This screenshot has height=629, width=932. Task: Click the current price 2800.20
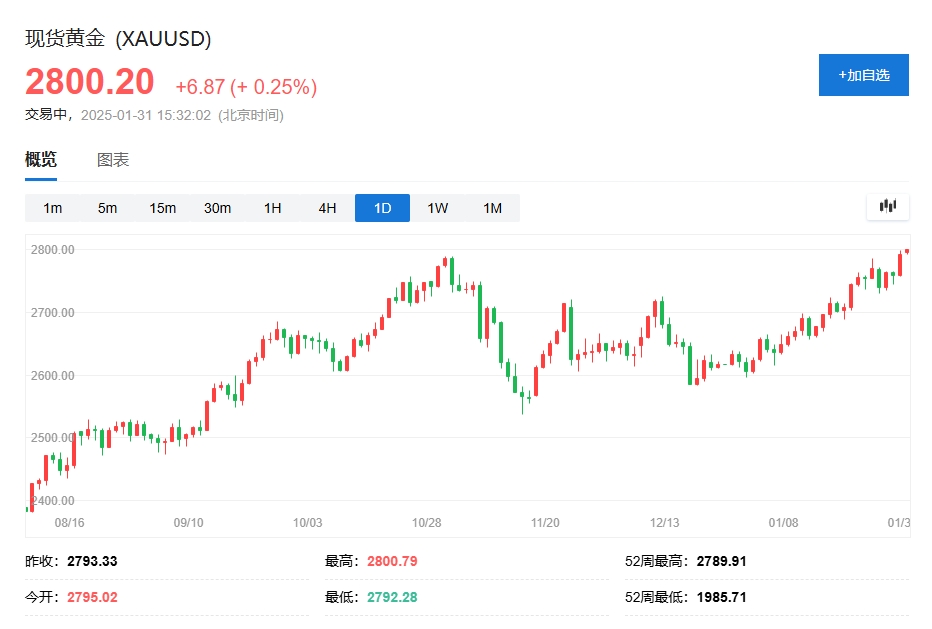click(89, 80)
